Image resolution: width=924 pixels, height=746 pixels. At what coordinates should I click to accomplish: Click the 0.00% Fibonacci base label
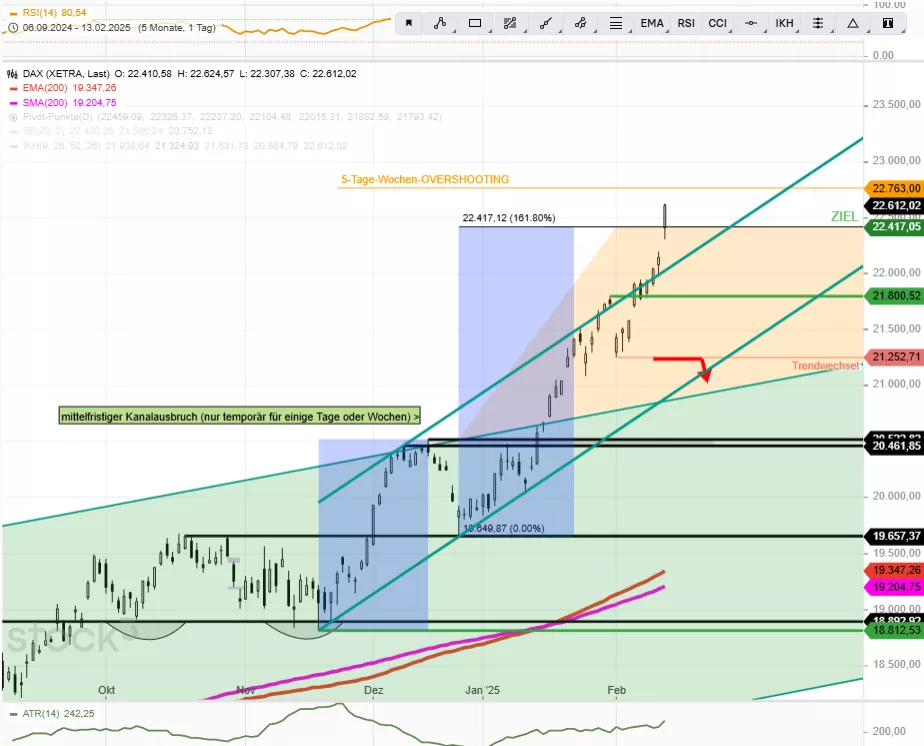pyautogui.click(x=504, y=529)
